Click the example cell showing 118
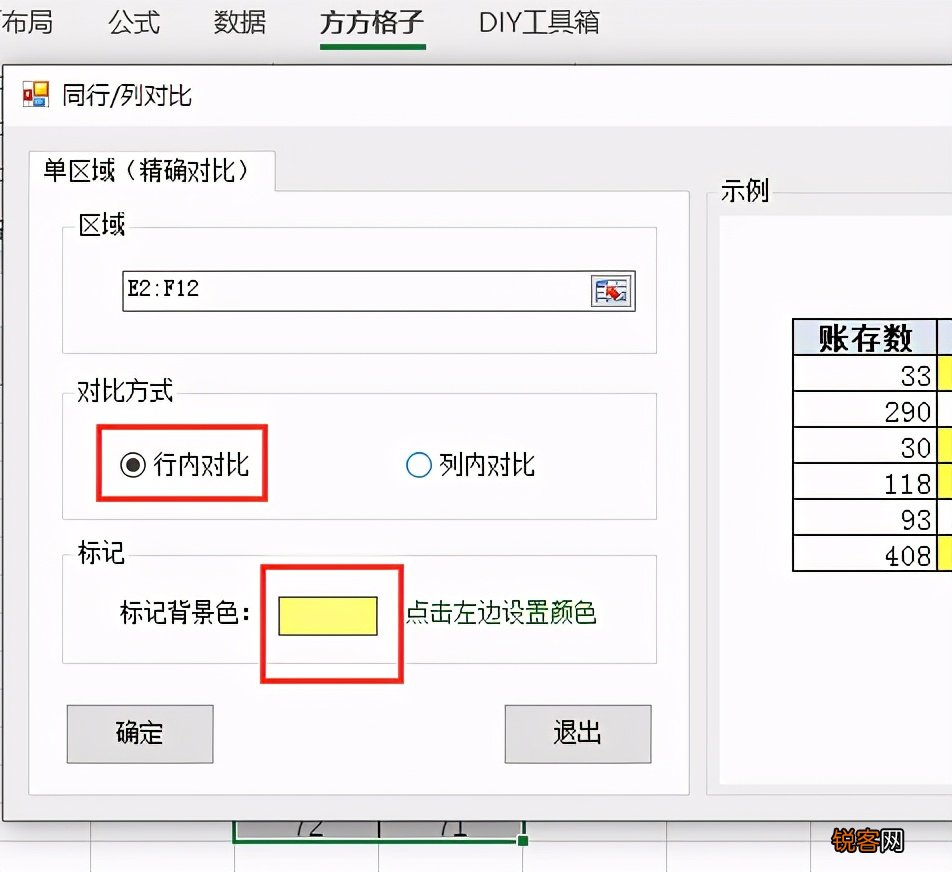952x872 pixels. tap(865, 482)
